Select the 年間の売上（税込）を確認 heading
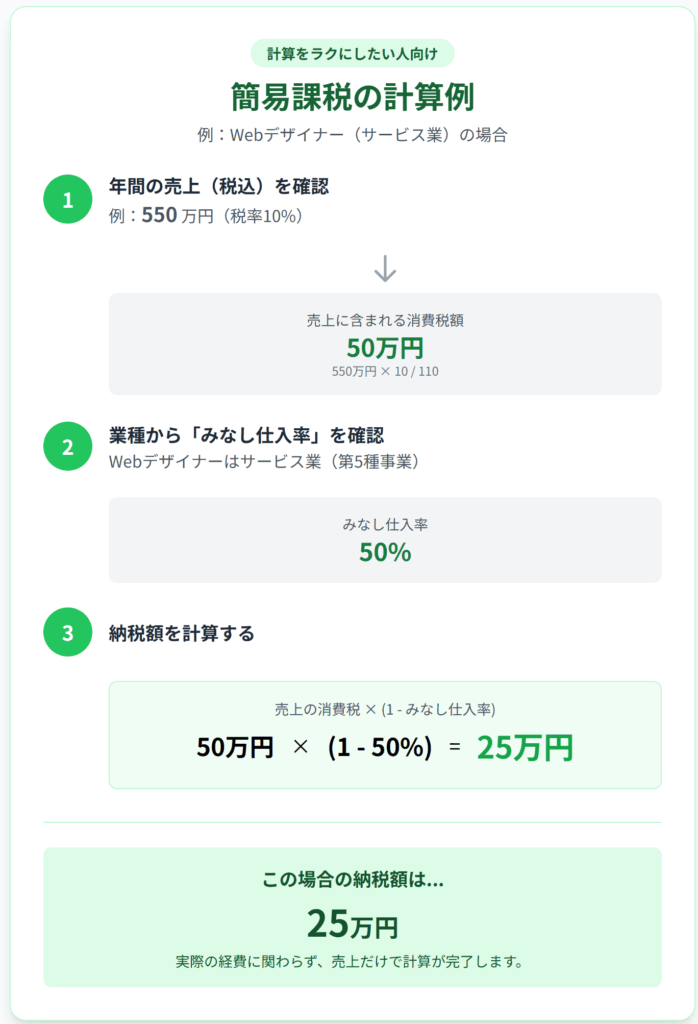This screenshot has width=698, height=1024. click(219, 186)
